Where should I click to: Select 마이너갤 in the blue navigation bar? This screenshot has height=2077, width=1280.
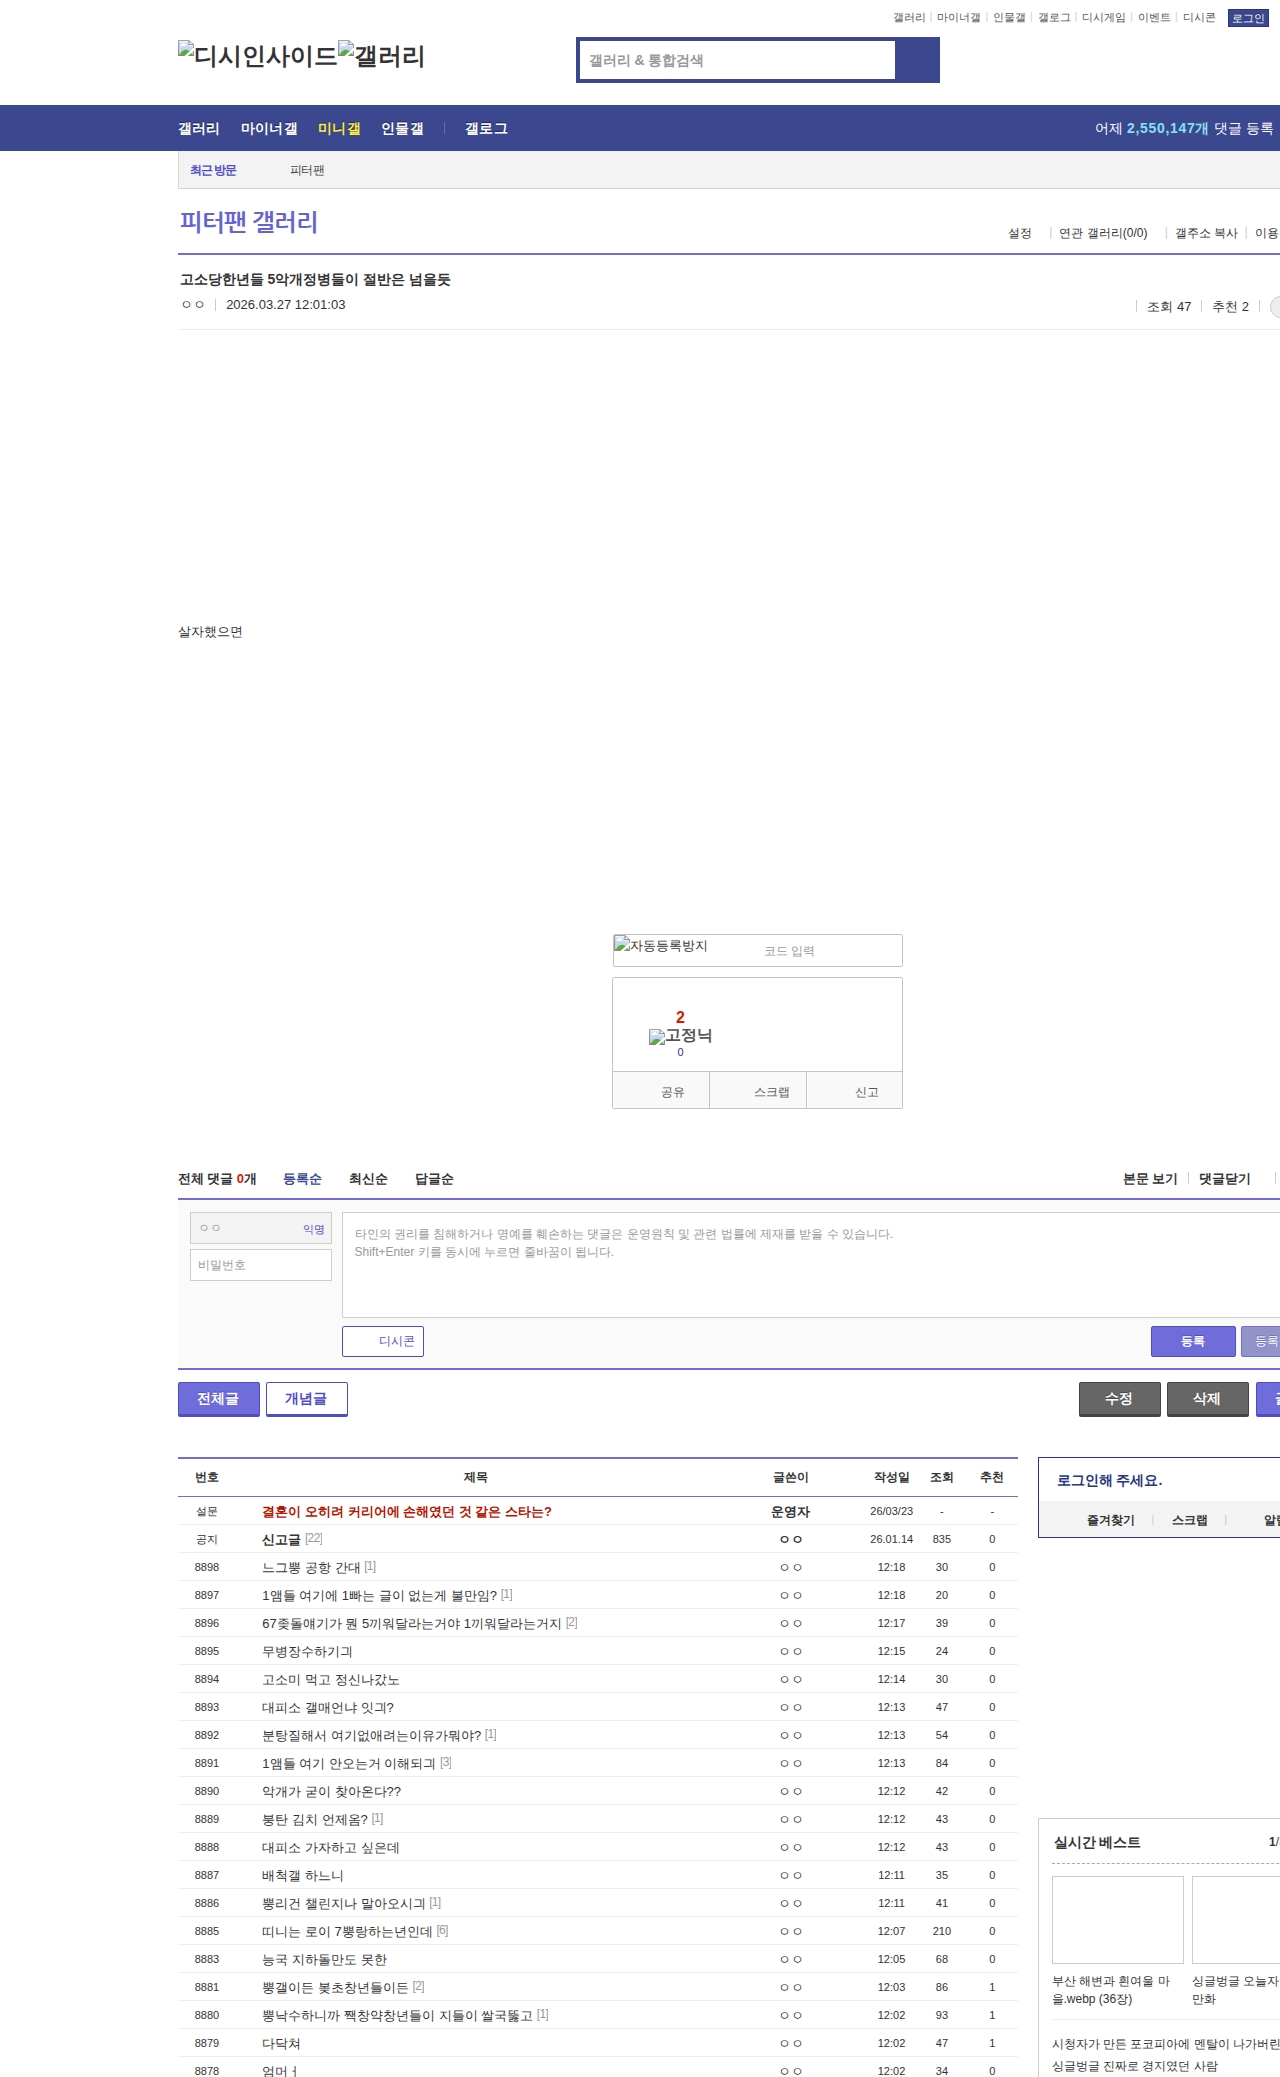[269, 129]
